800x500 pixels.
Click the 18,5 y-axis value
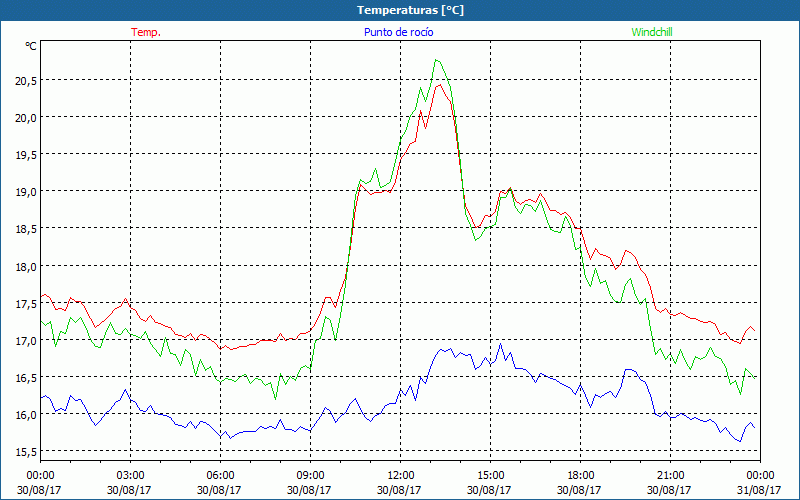click(x=26, y=229)
